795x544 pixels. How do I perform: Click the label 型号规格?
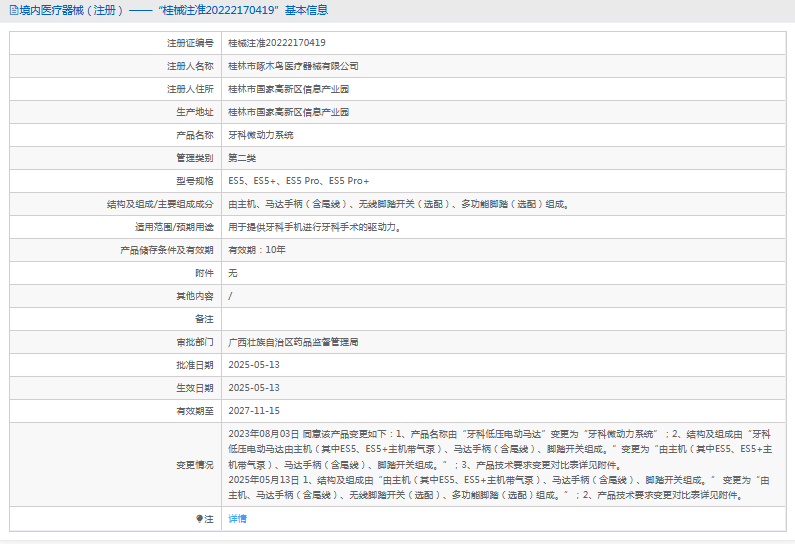pos(195,181)
